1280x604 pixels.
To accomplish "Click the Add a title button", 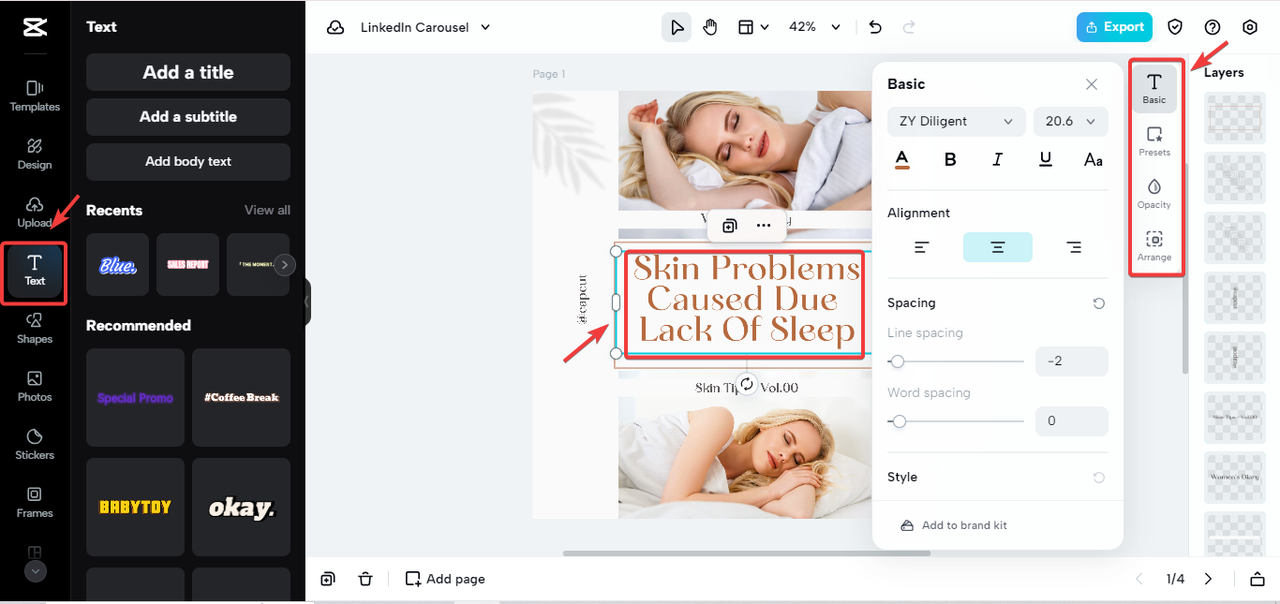I will point(188,72).
